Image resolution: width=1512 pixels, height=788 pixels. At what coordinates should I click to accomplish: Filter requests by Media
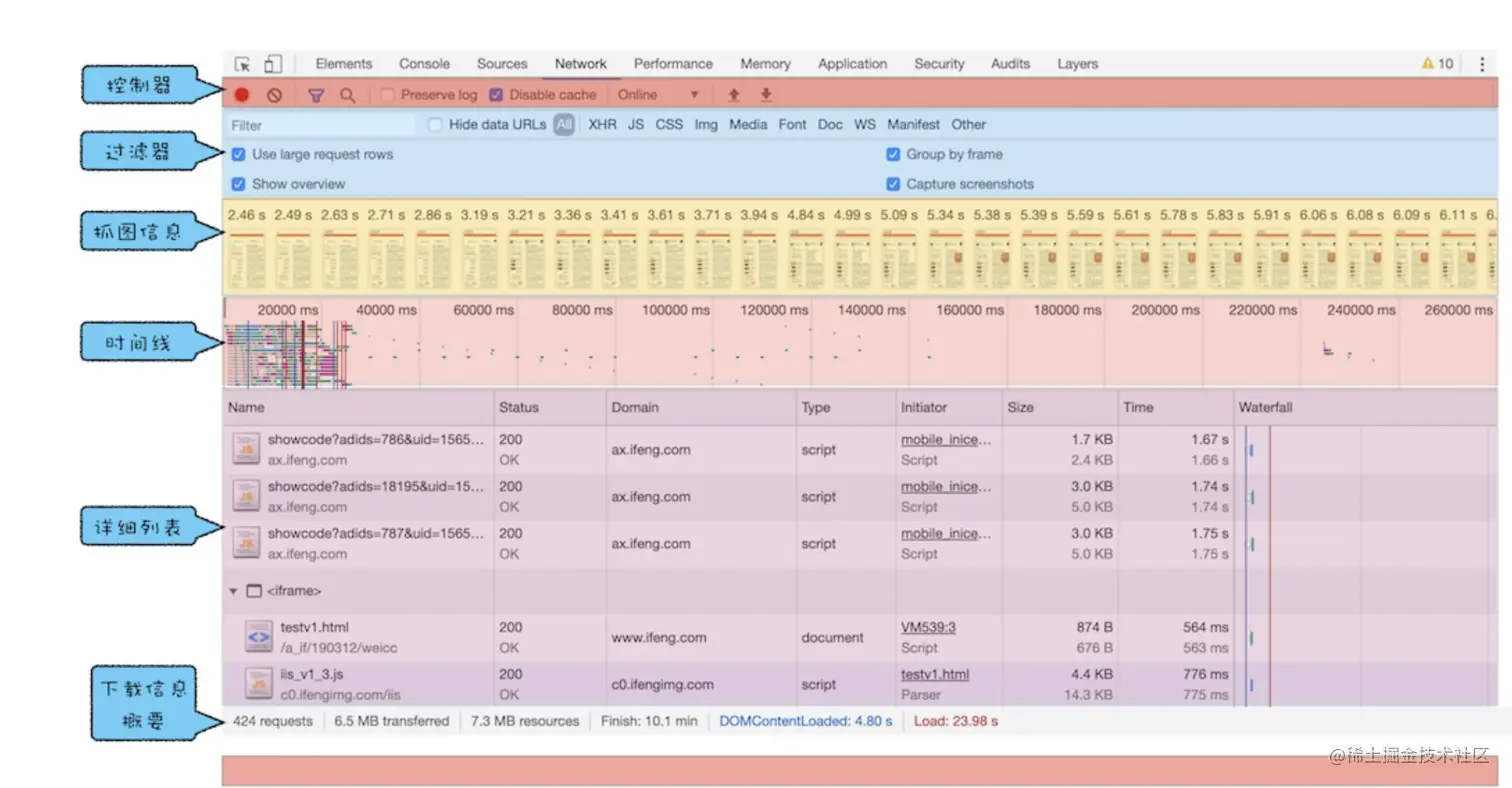[748, 125]
